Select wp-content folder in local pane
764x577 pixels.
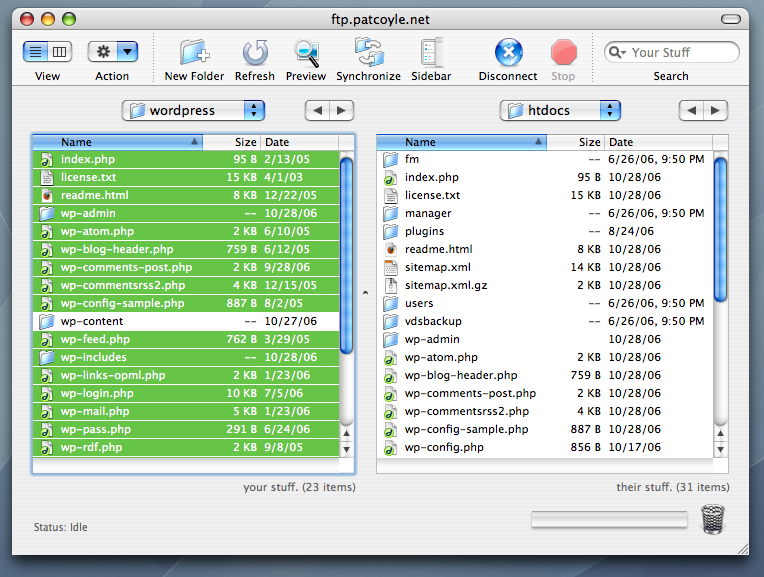click(186, 322)
